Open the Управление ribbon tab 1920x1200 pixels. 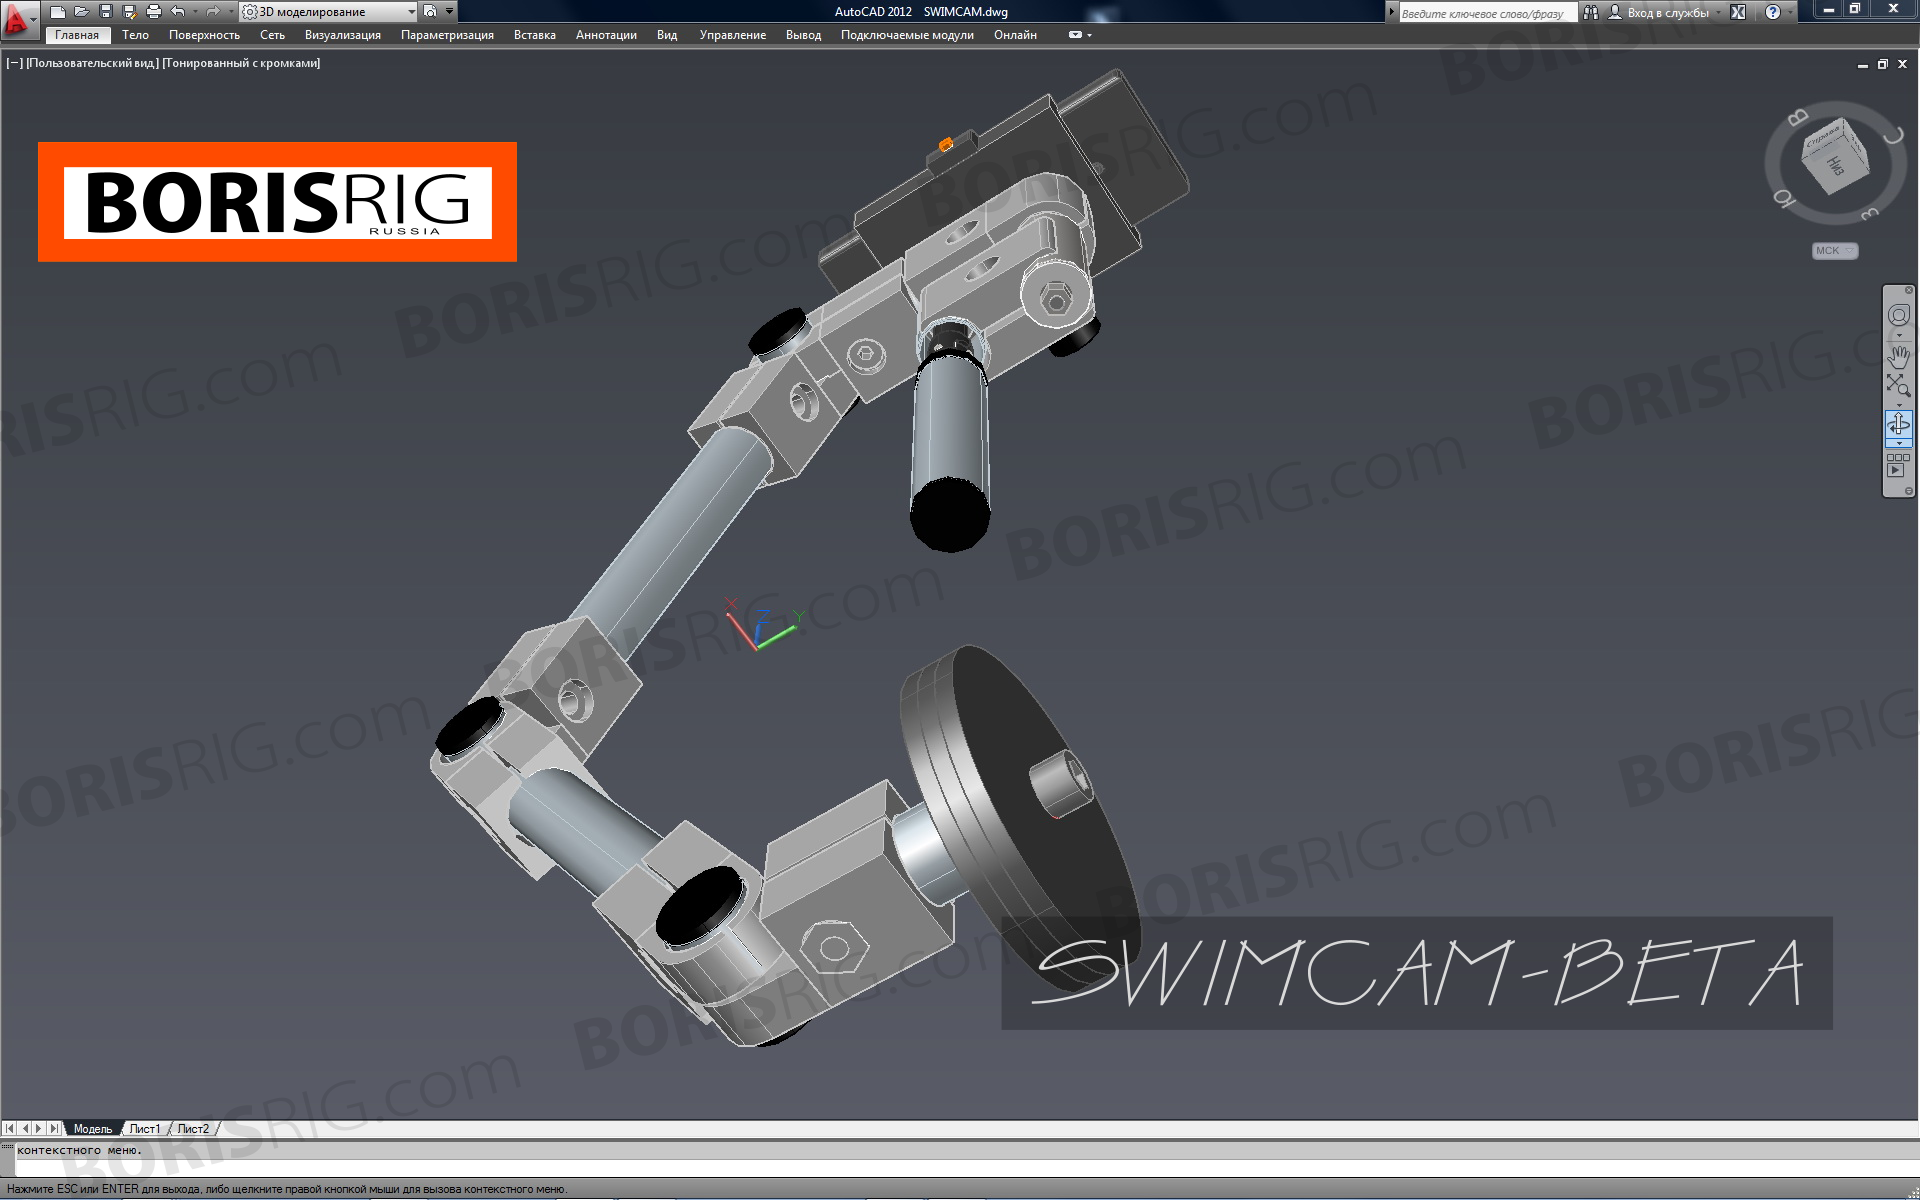733,35
